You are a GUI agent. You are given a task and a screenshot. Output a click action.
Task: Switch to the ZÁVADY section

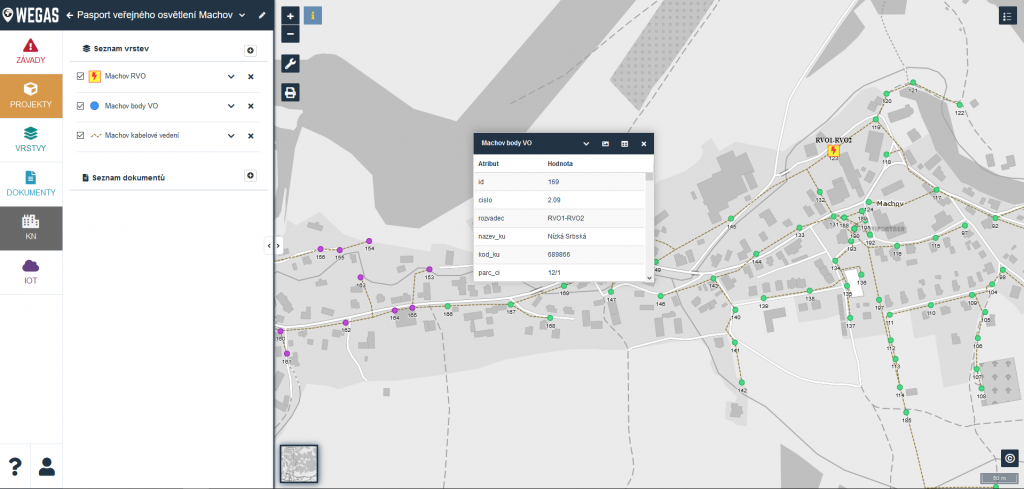coord(30,52)
